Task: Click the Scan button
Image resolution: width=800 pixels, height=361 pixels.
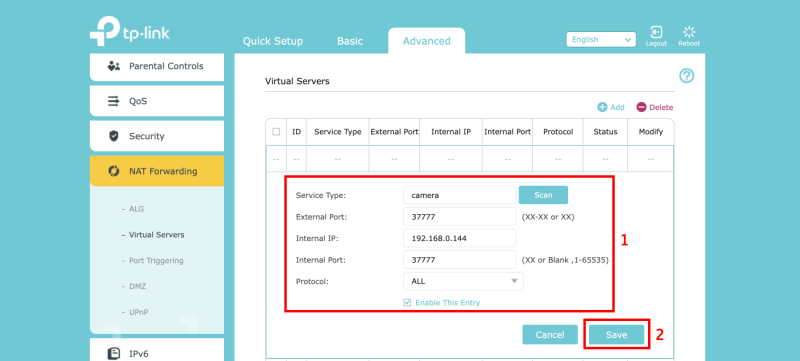Action: pyautogui.click(x=543, y=195)
